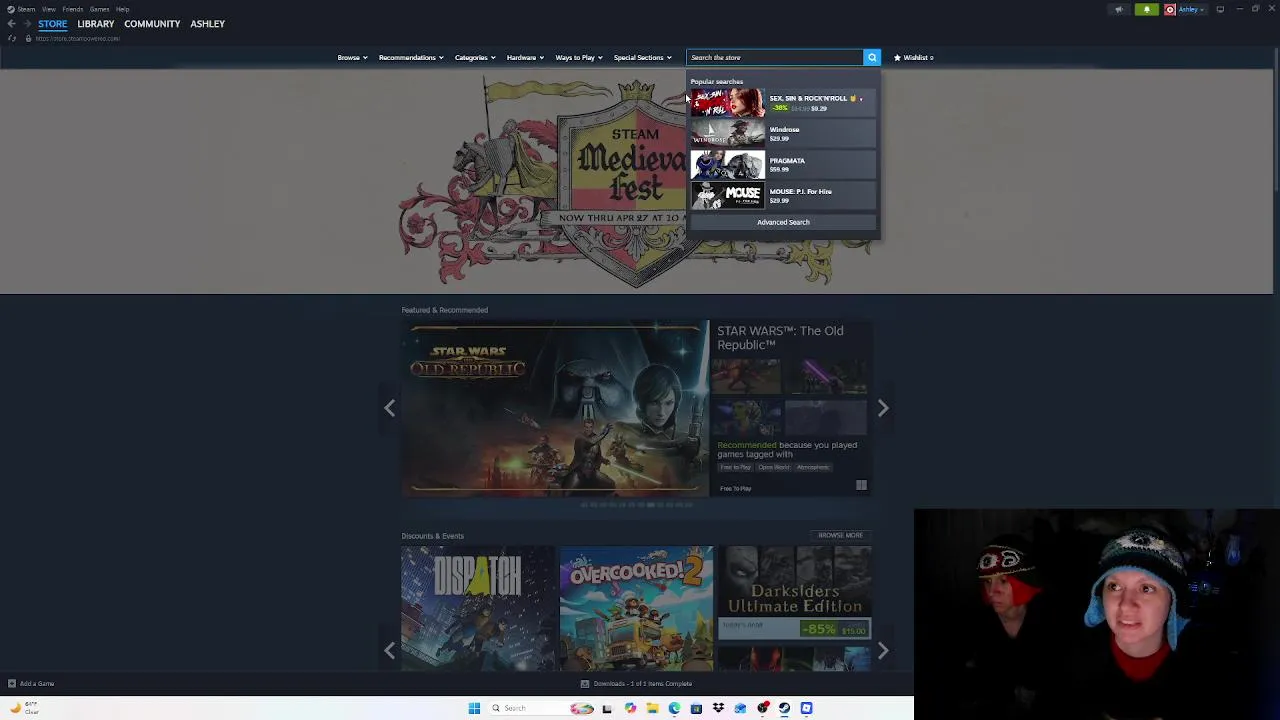Switch to the ASHLEY profile tab
Image resolution: width=1280 pixels, height=720 pixels.
tap(208, 23)
